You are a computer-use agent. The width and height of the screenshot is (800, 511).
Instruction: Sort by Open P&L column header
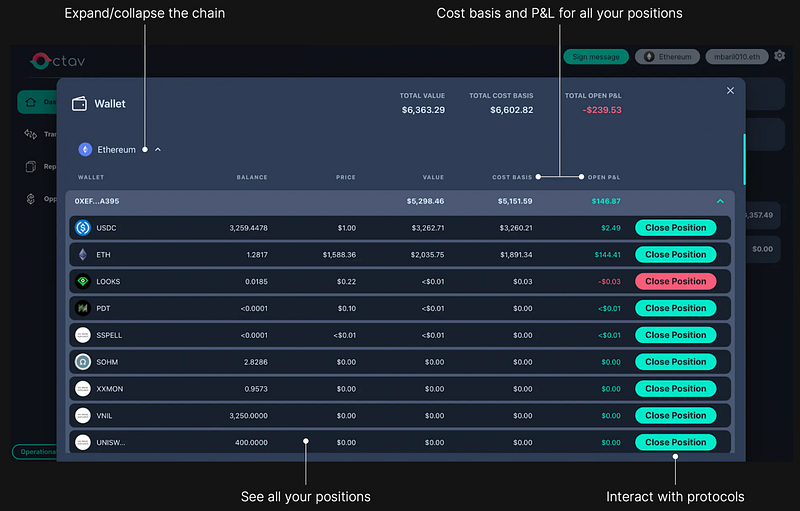coord(603,177)
